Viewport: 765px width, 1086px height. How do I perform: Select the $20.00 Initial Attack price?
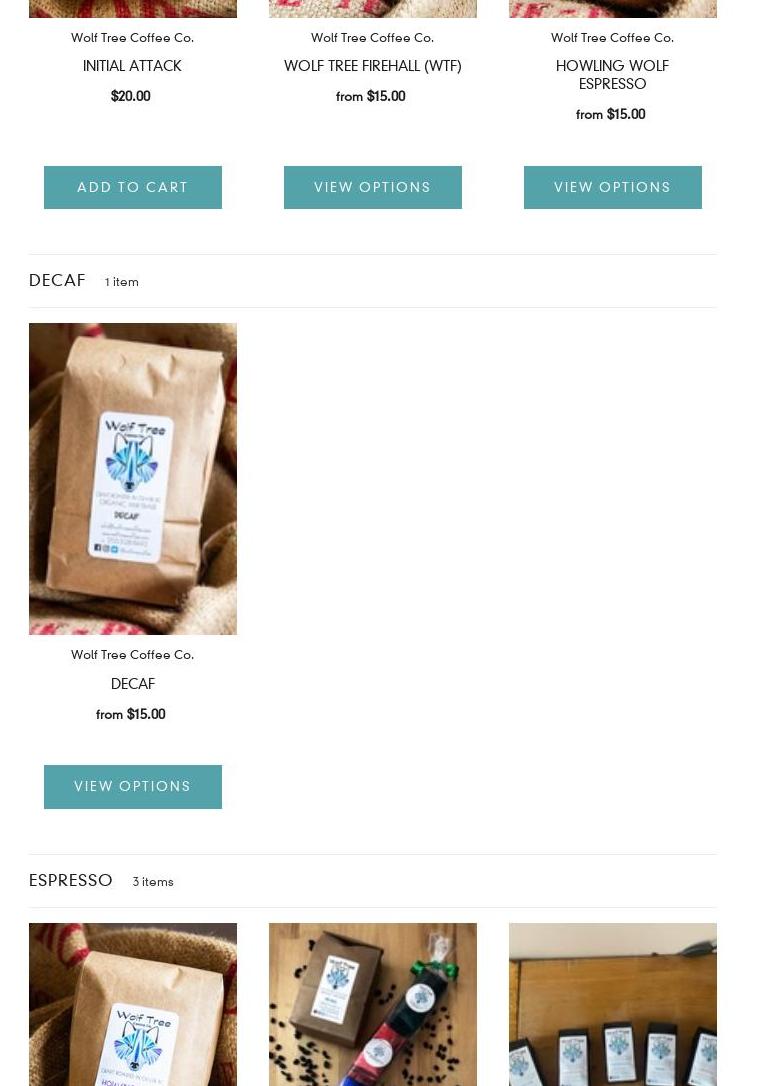[x=131, y=96]
